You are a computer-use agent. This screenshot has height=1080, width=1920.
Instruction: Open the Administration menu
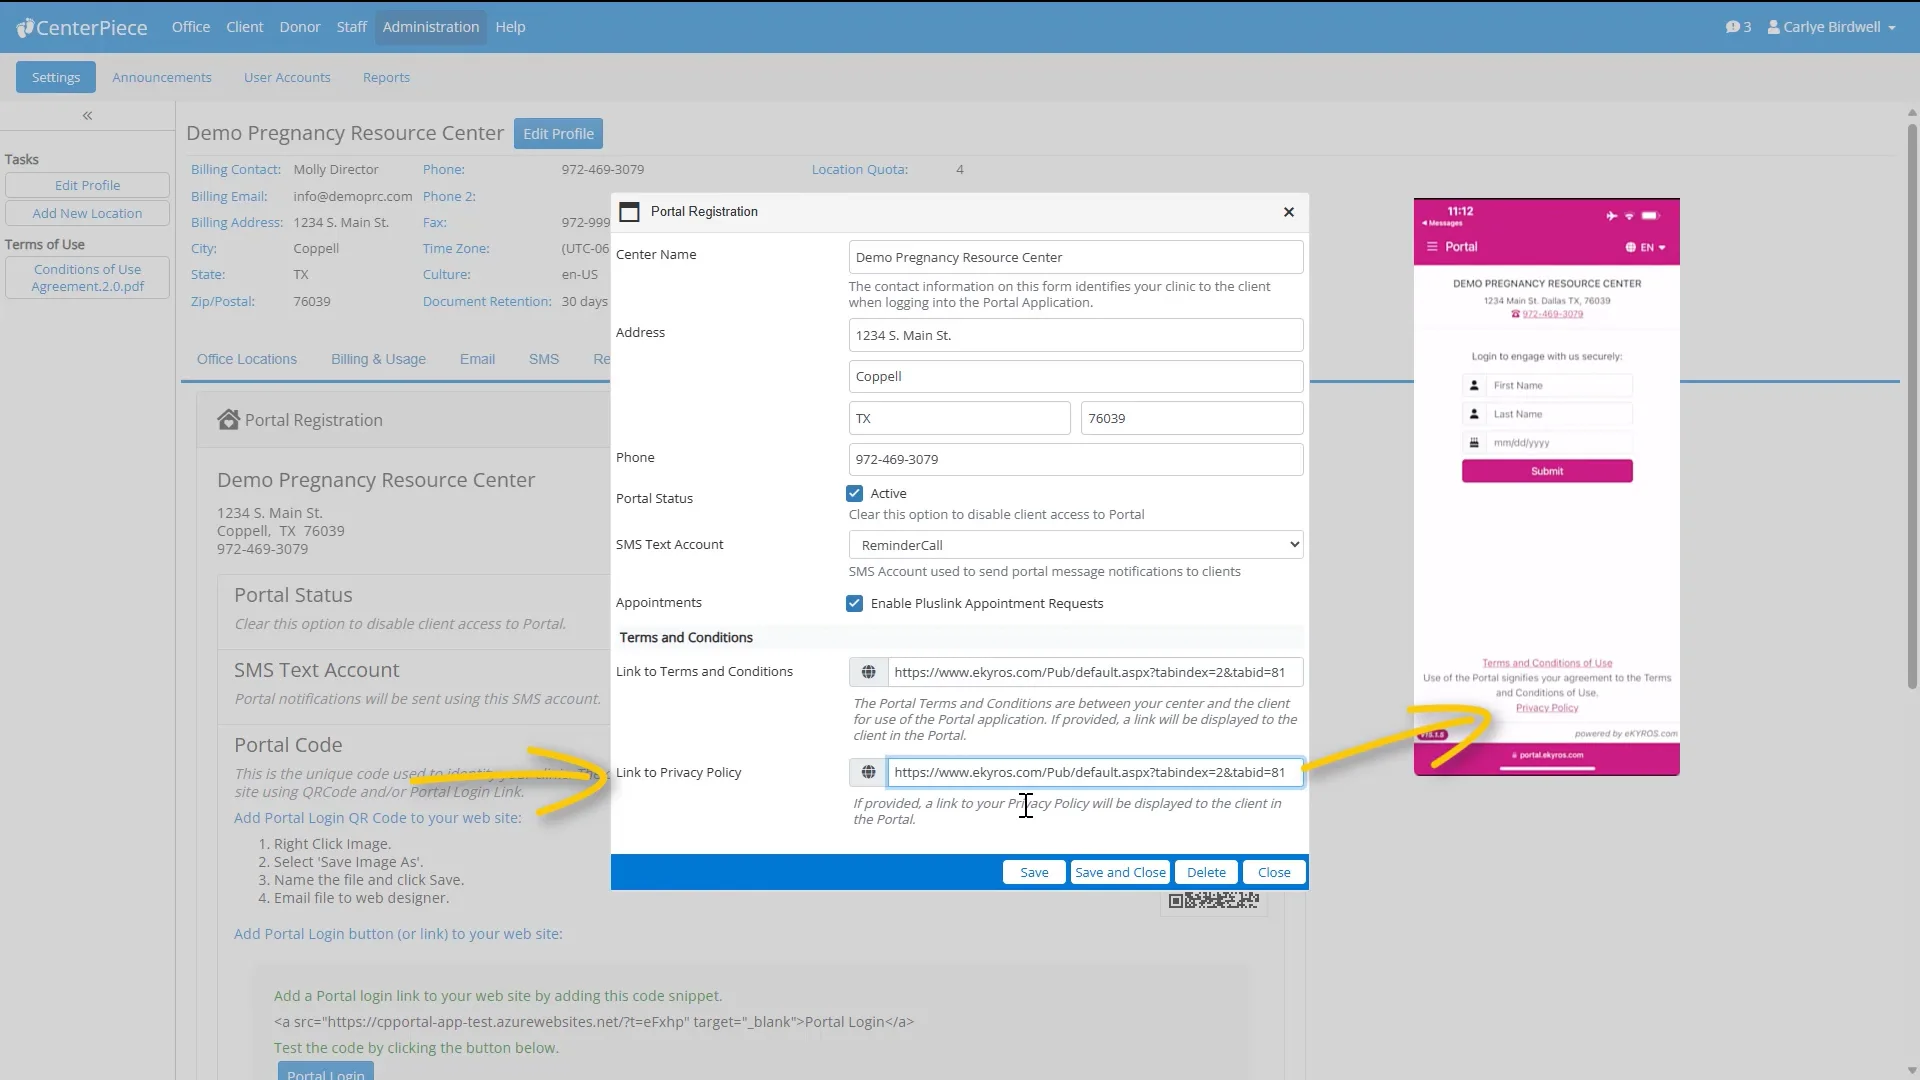431,27
